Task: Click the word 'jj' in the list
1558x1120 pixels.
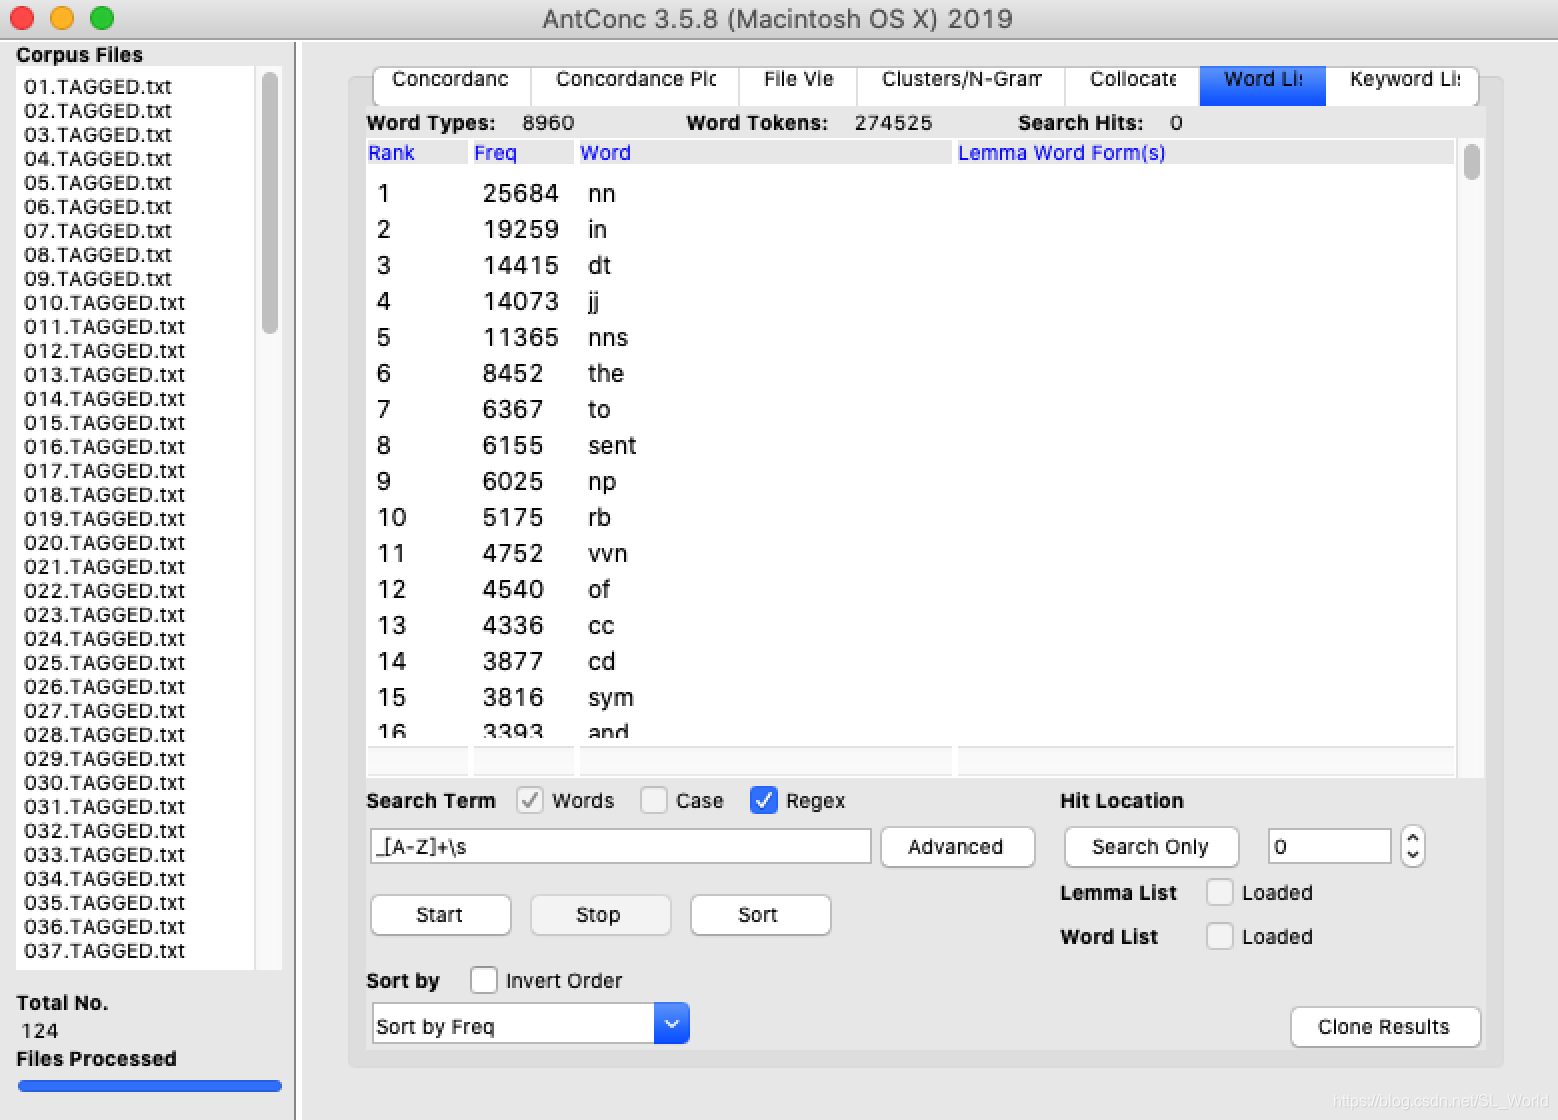Action: pos(594,302)
